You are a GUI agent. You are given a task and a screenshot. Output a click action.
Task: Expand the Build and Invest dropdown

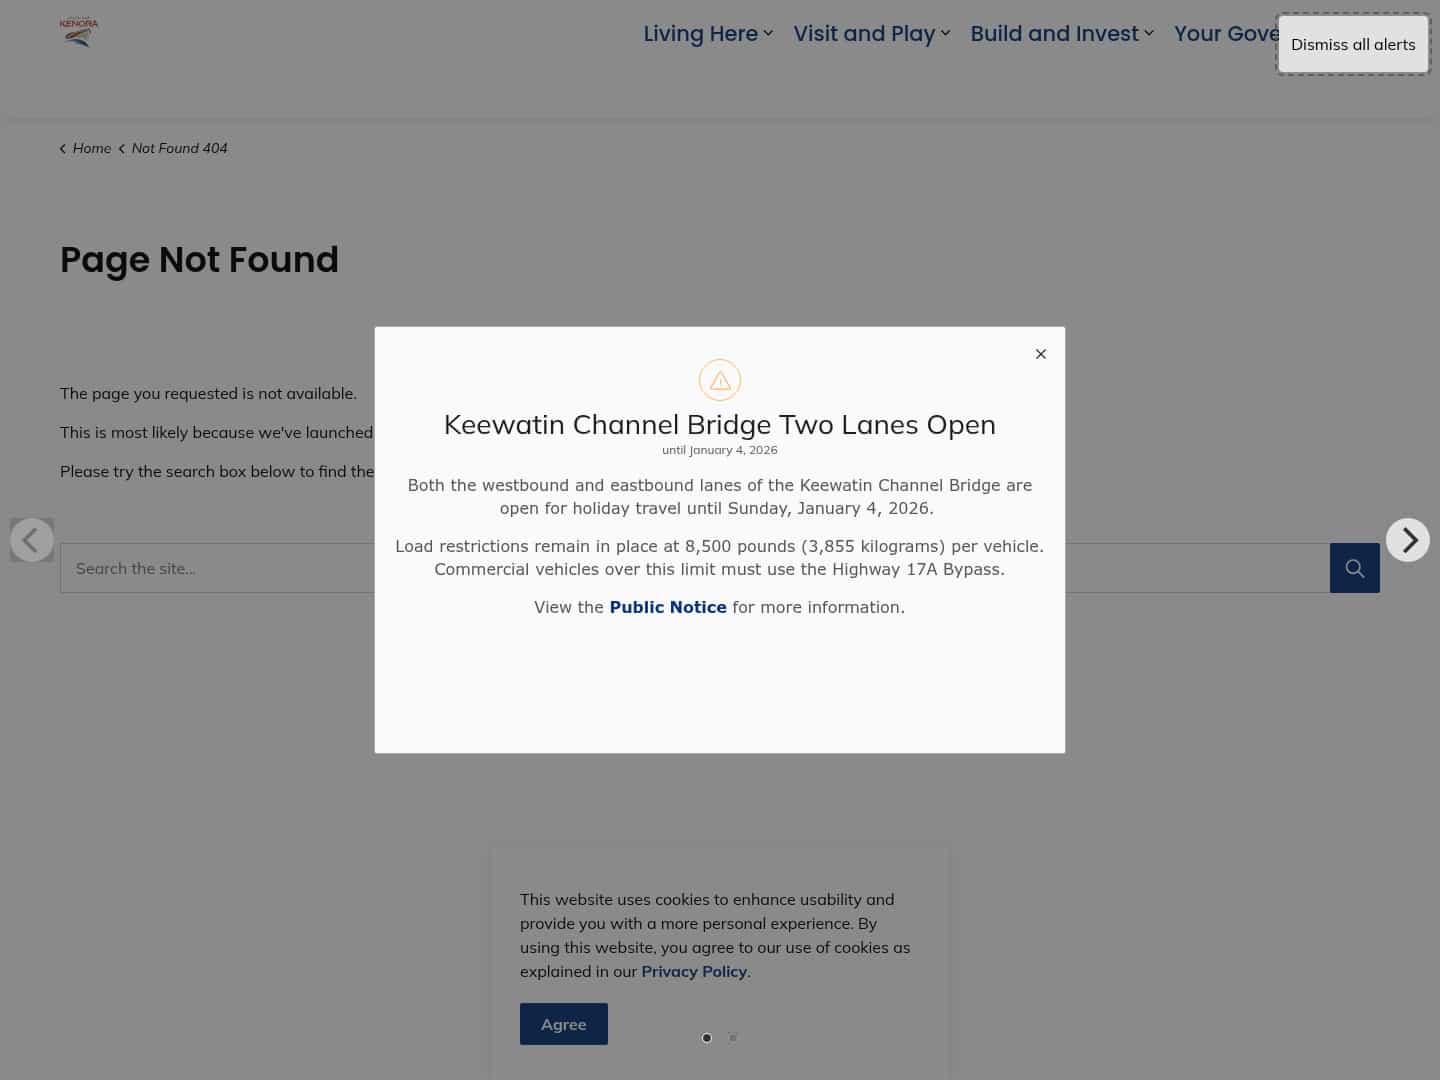point(1148,33)
